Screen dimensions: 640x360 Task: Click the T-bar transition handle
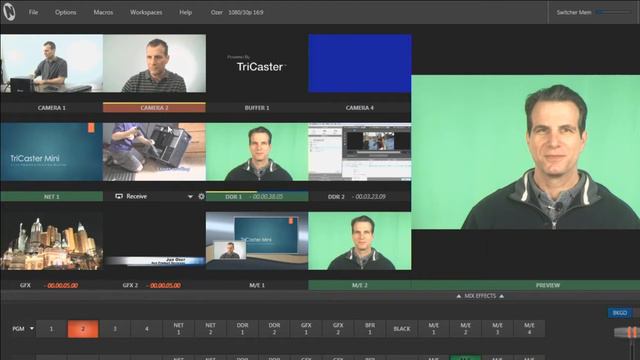point(628,332)
